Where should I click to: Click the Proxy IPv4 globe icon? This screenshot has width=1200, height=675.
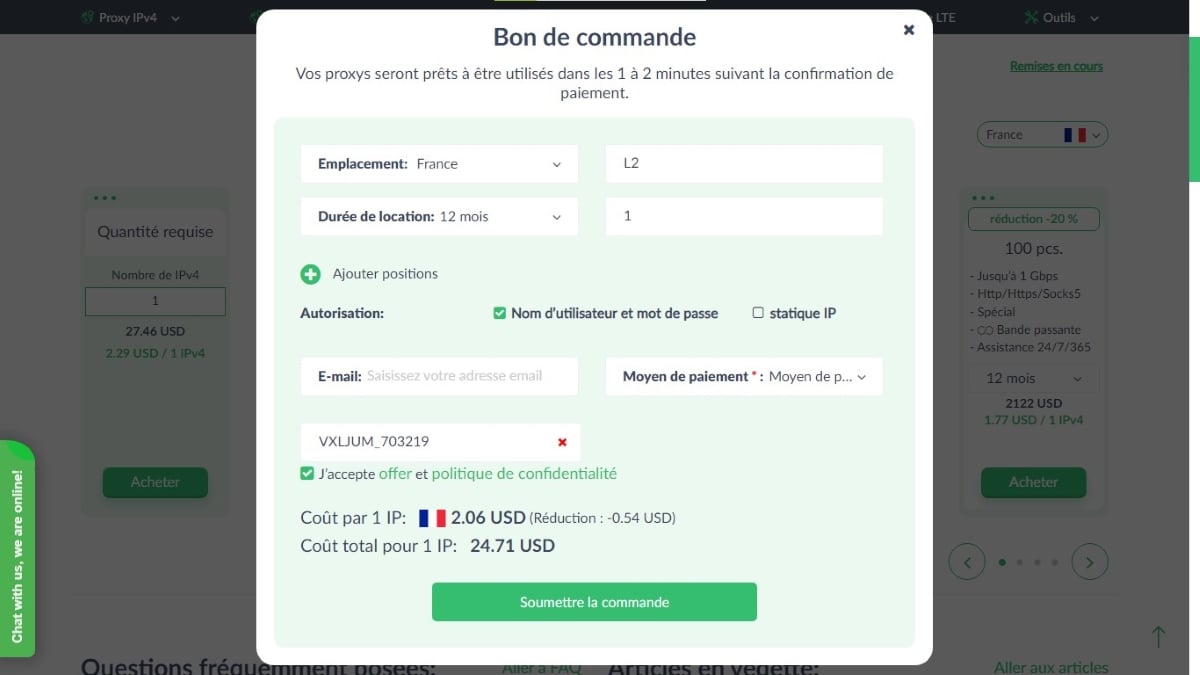click(x=87, y=18)
